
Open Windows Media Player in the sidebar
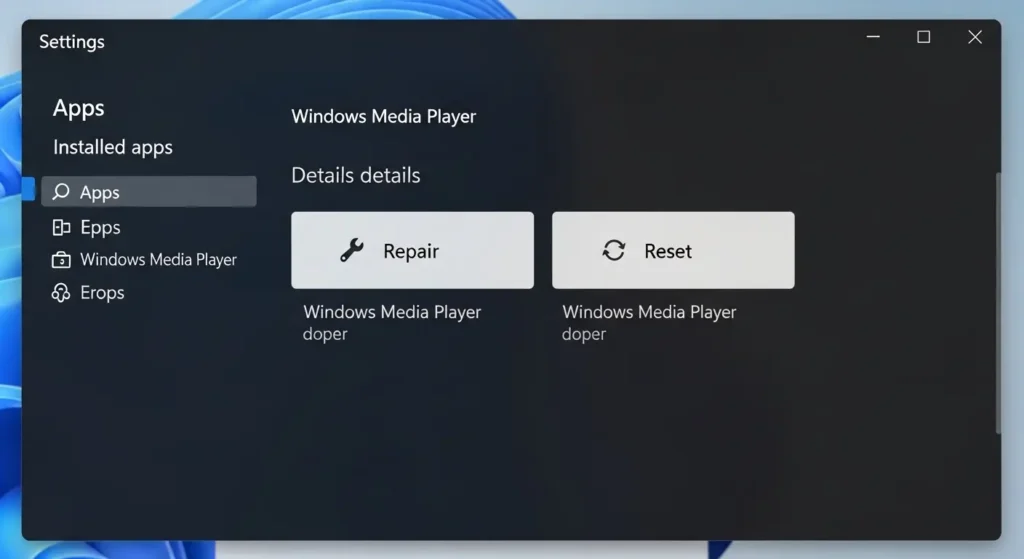click(x=144, y=260)
